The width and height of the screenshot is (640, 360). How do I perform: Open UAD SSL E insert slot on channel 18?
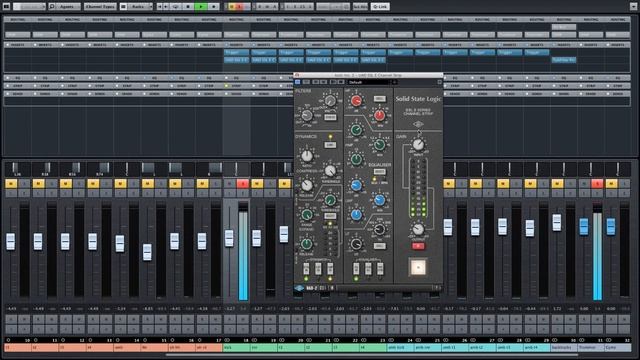[x=236, y=60]
